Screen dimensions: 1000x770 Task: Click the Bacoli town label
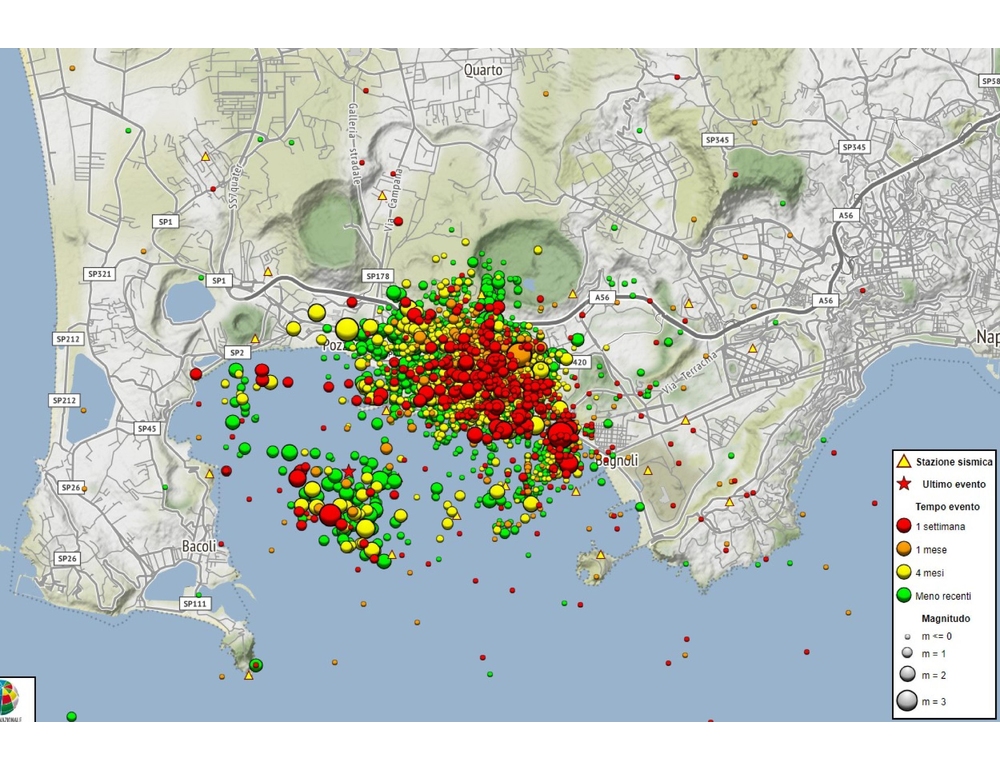coord(200,546)
